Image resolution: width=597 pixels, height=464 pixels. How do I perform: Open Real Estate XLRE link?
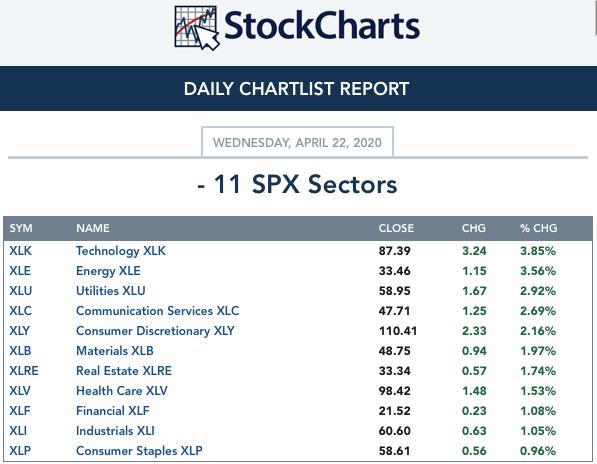tap(124, 371)
